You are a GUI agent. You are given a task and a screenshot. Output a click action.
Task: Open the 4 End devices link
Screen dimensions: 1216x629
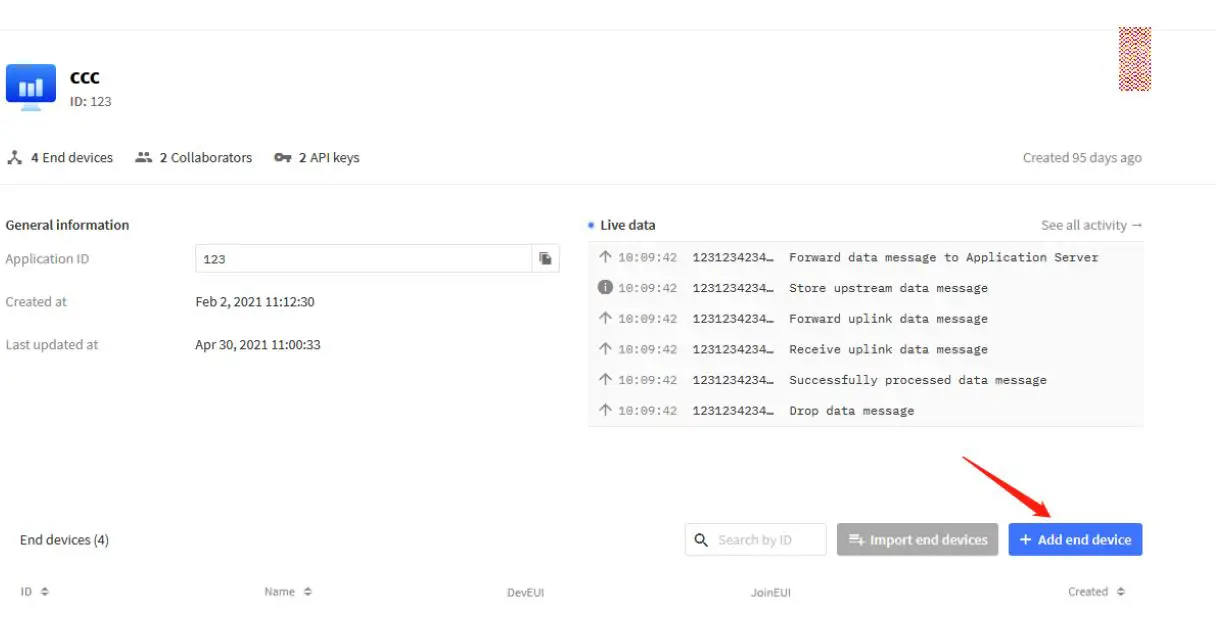[x=71, y=158]
